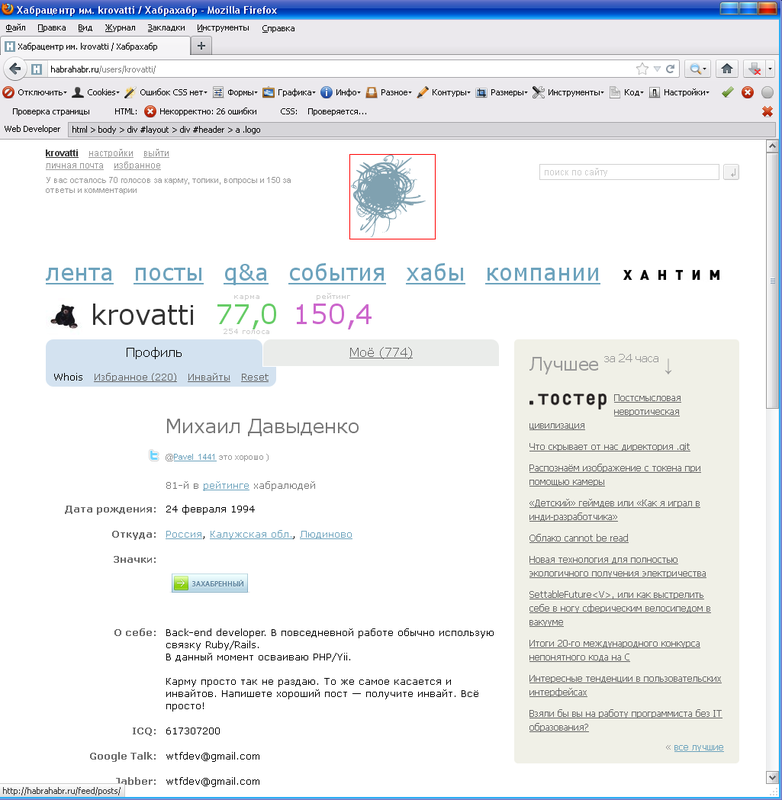Open the все лучшие link

point(698,747)
